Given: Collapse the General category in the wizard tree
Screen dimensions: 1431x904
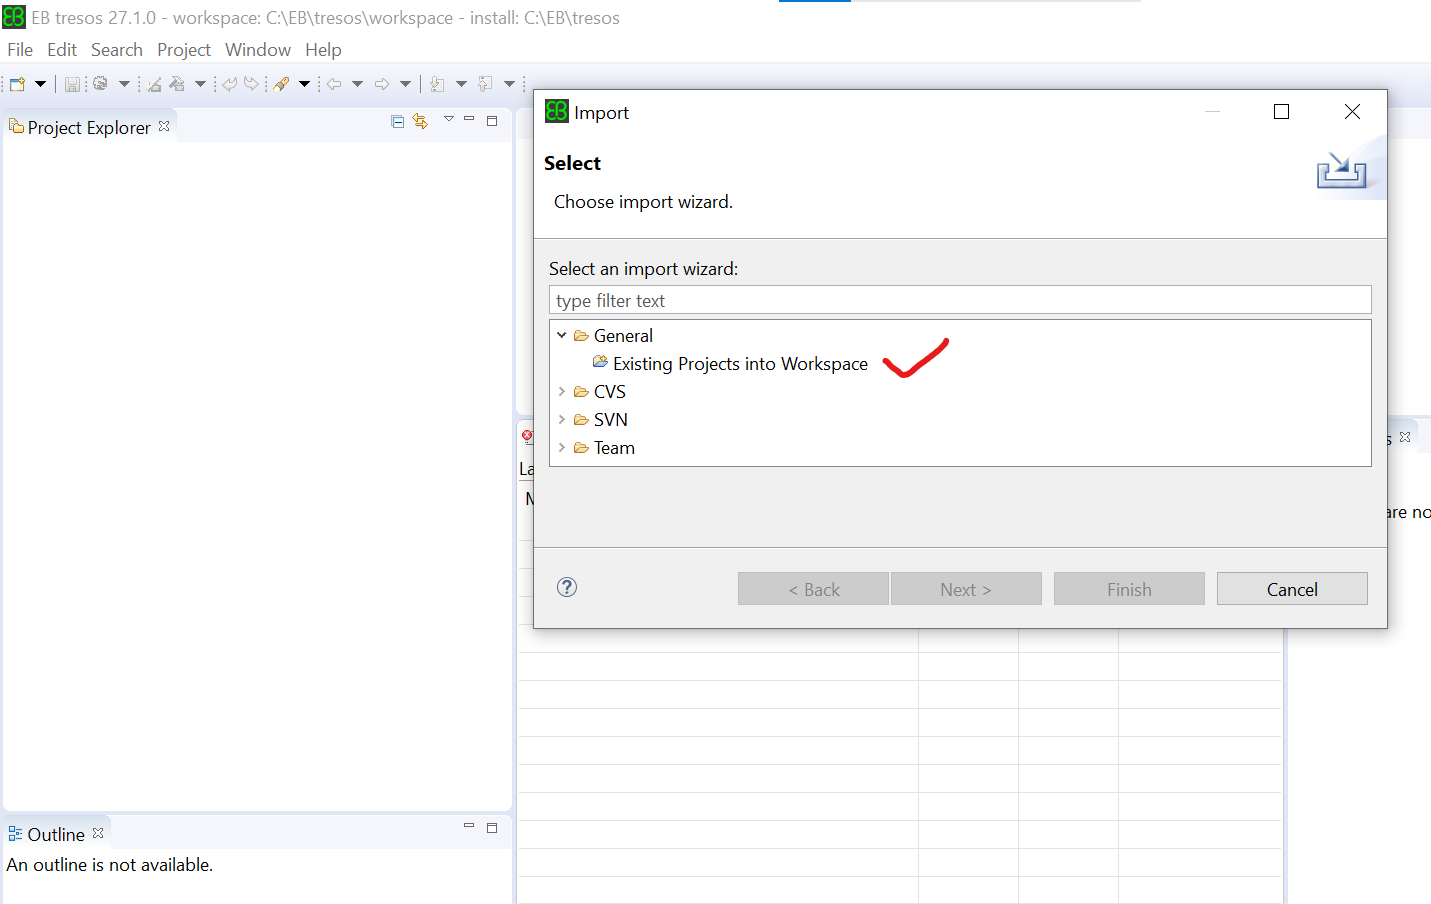Looking at the screenshot, I should coord(561,336).
